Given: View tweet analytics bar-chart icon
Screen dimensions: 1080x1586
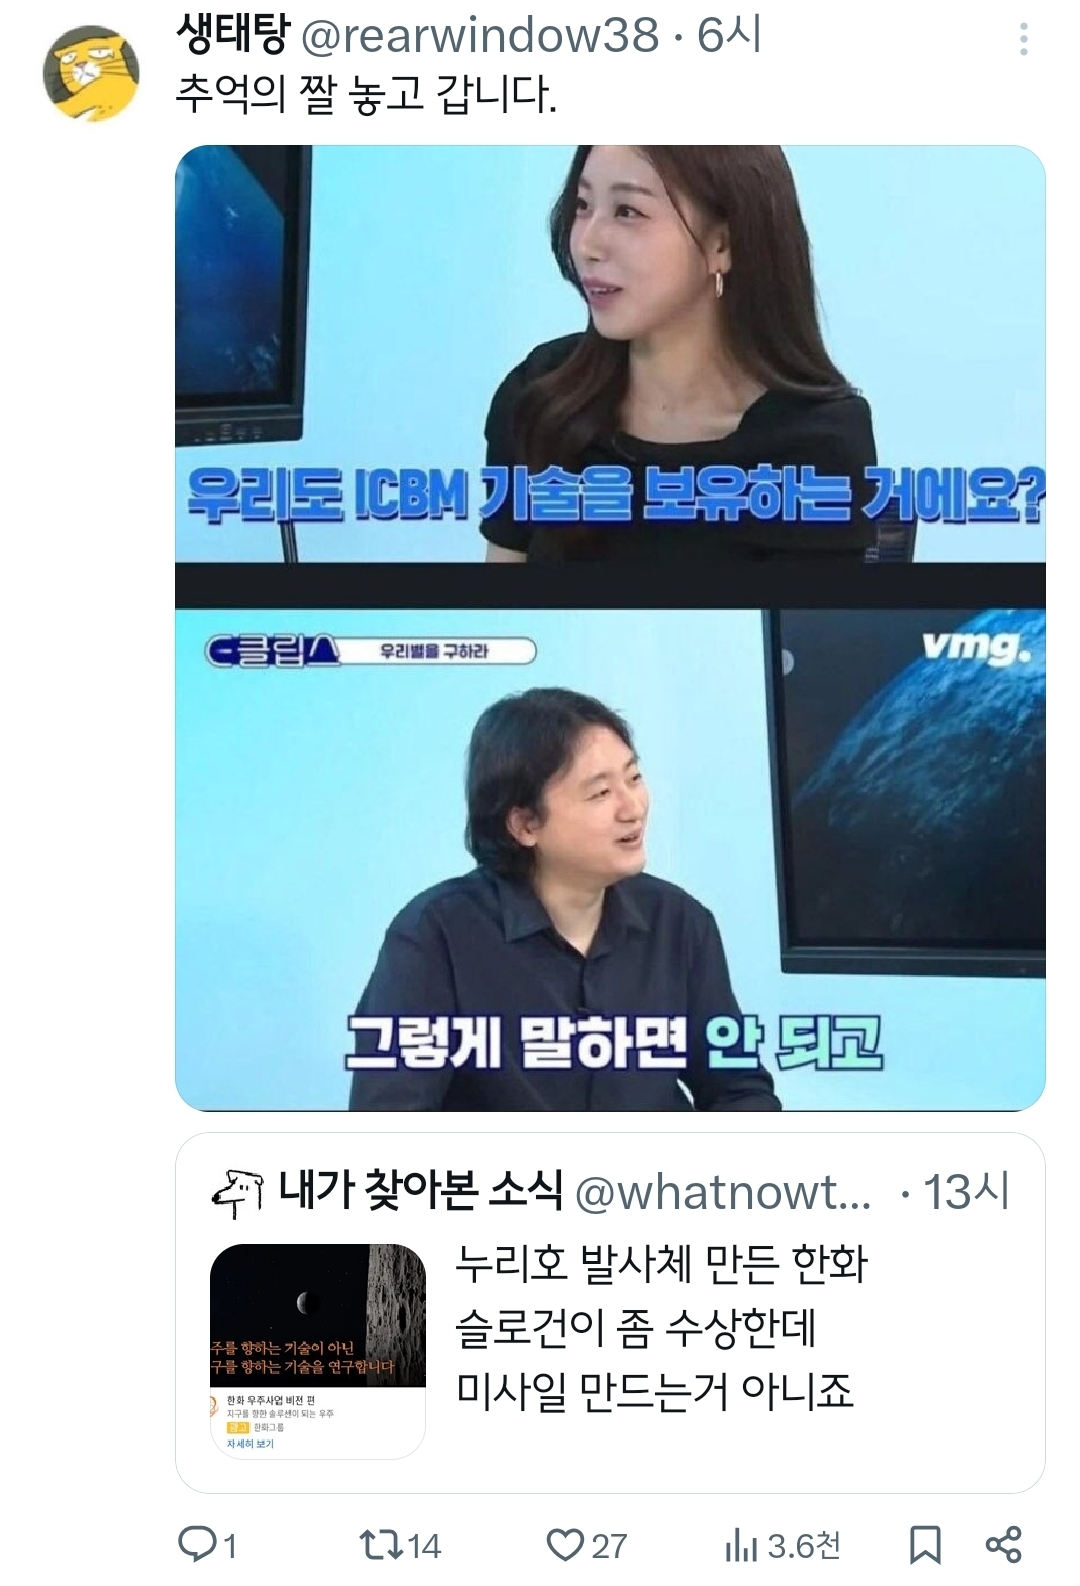Looking at the screenshot, I should point(741,1546).
